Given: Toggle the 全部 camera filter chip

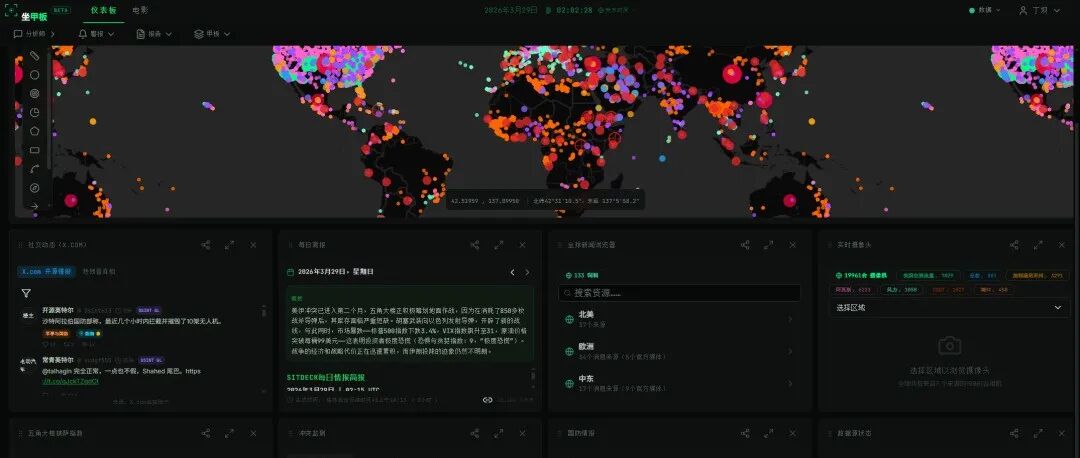Looking at the screenshot, I should 982,275.
